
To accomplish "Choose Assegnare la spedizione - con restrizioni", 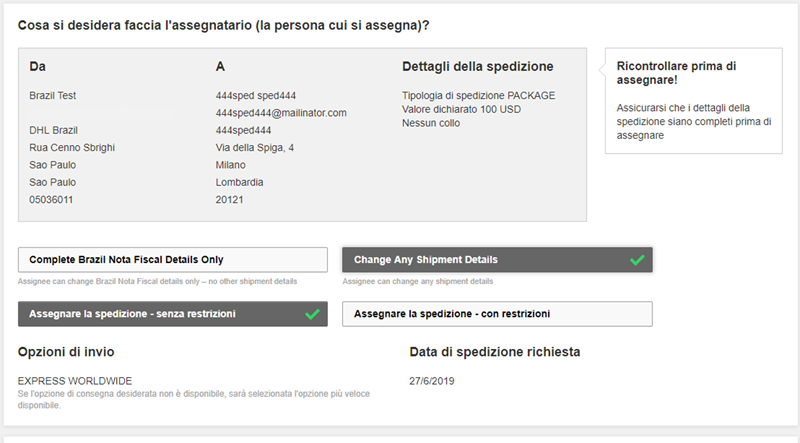I will (x=497, y=314).
